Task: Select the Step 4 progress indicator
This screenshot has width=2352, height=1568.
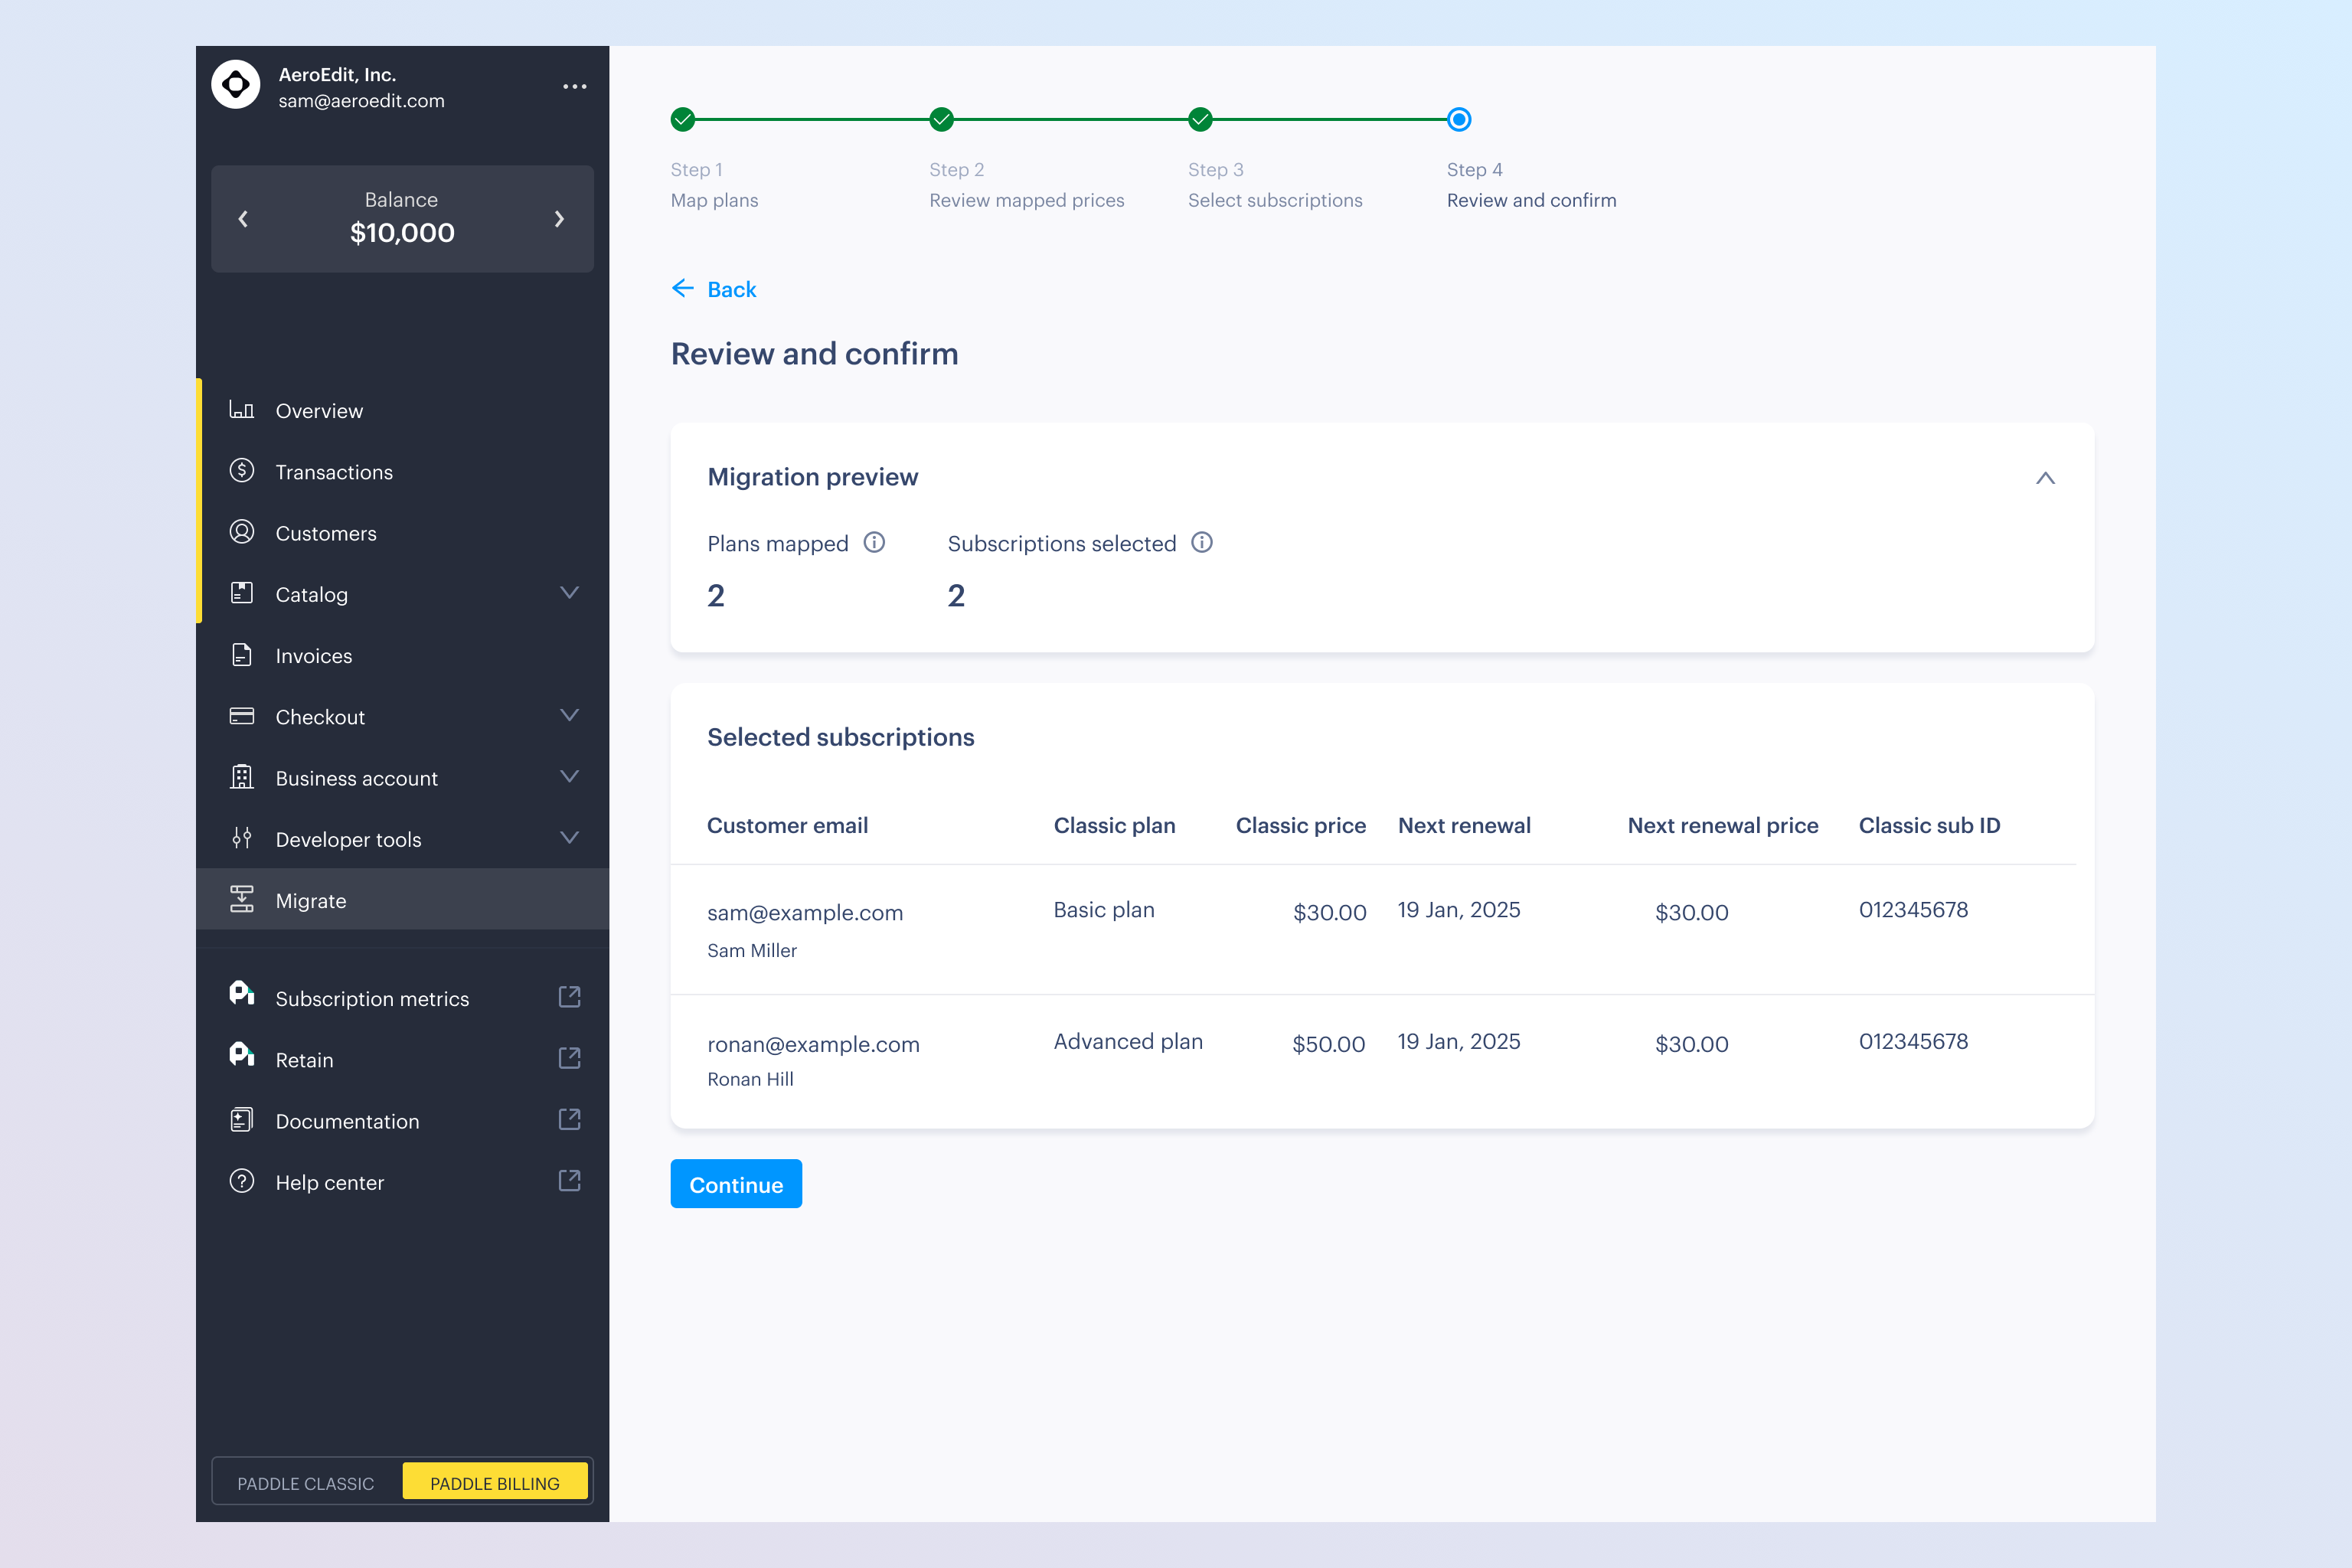Action: point(1459,120)
